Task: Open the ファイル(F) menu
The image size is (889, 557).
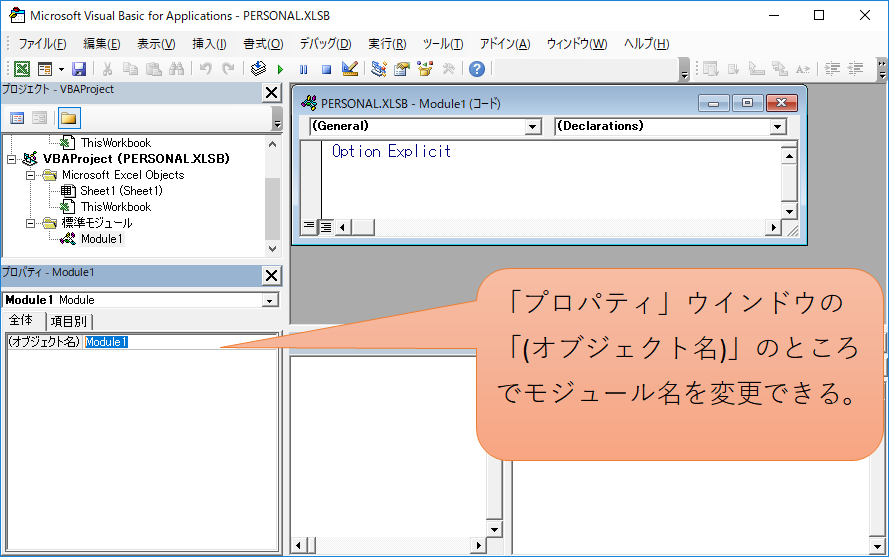Action: (x=42, y=44)
